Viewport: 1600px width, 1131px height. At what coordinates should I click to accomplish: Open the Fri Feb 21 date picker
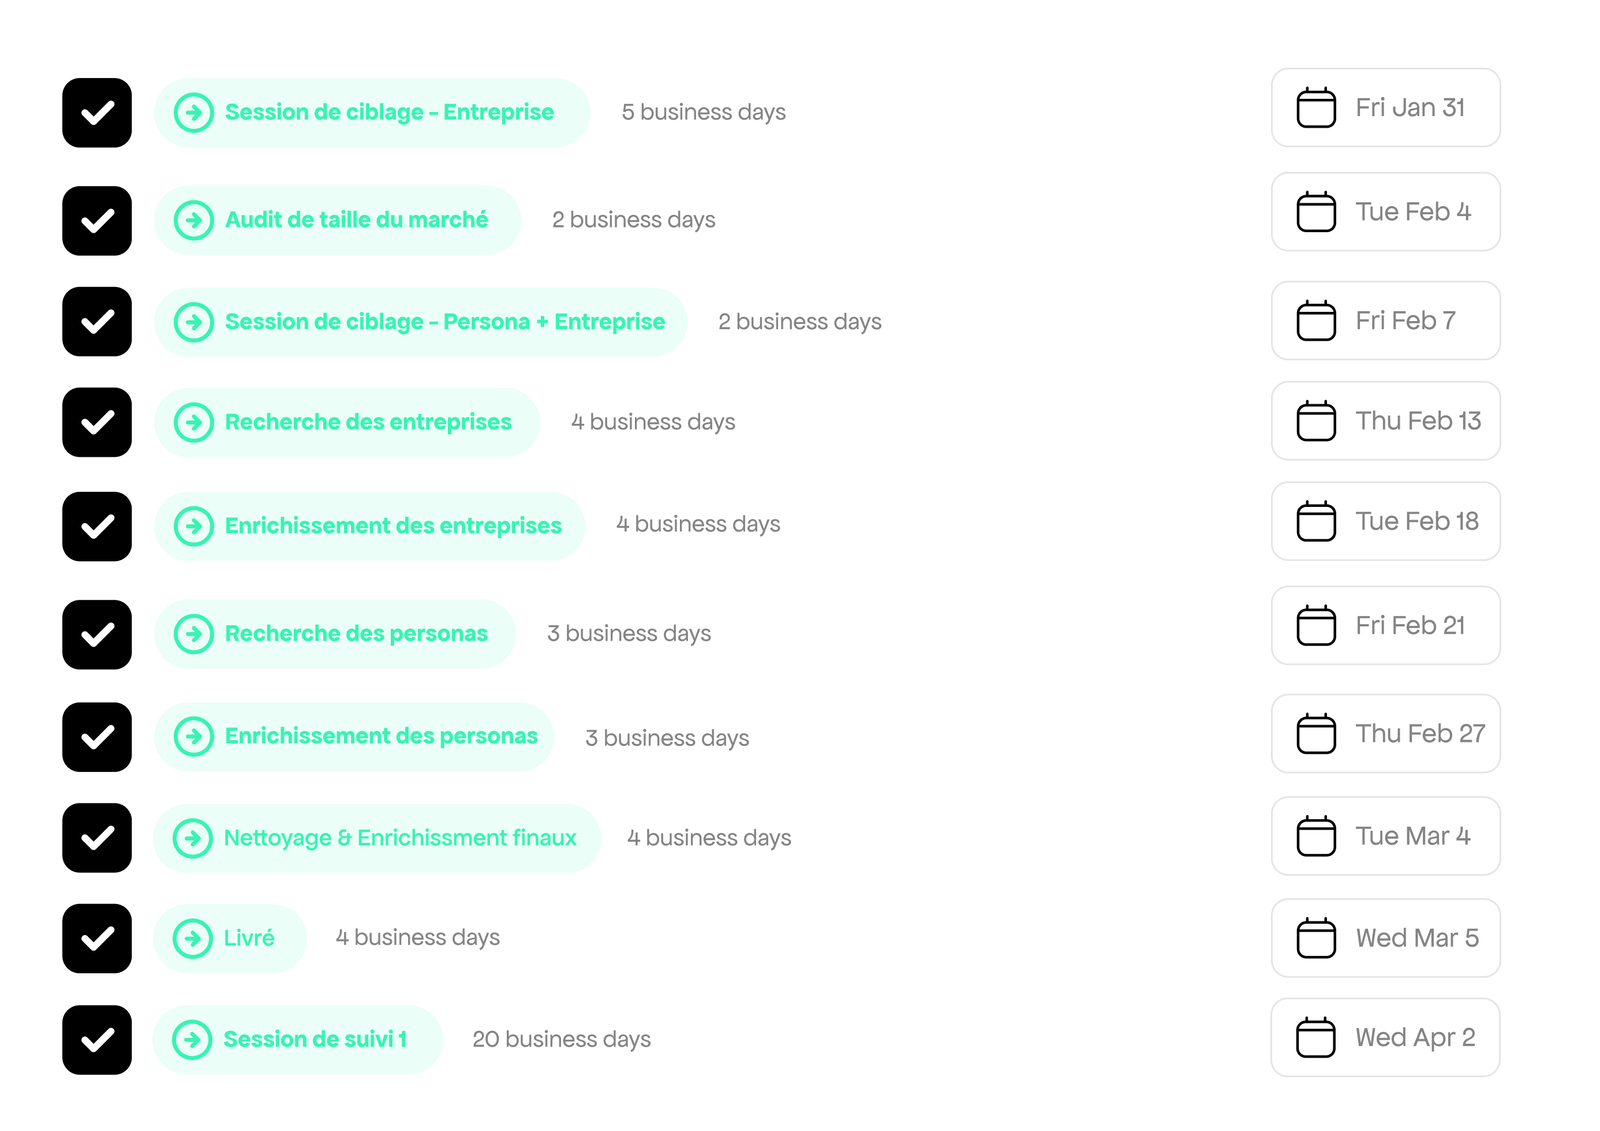(x=1385, y=626)
